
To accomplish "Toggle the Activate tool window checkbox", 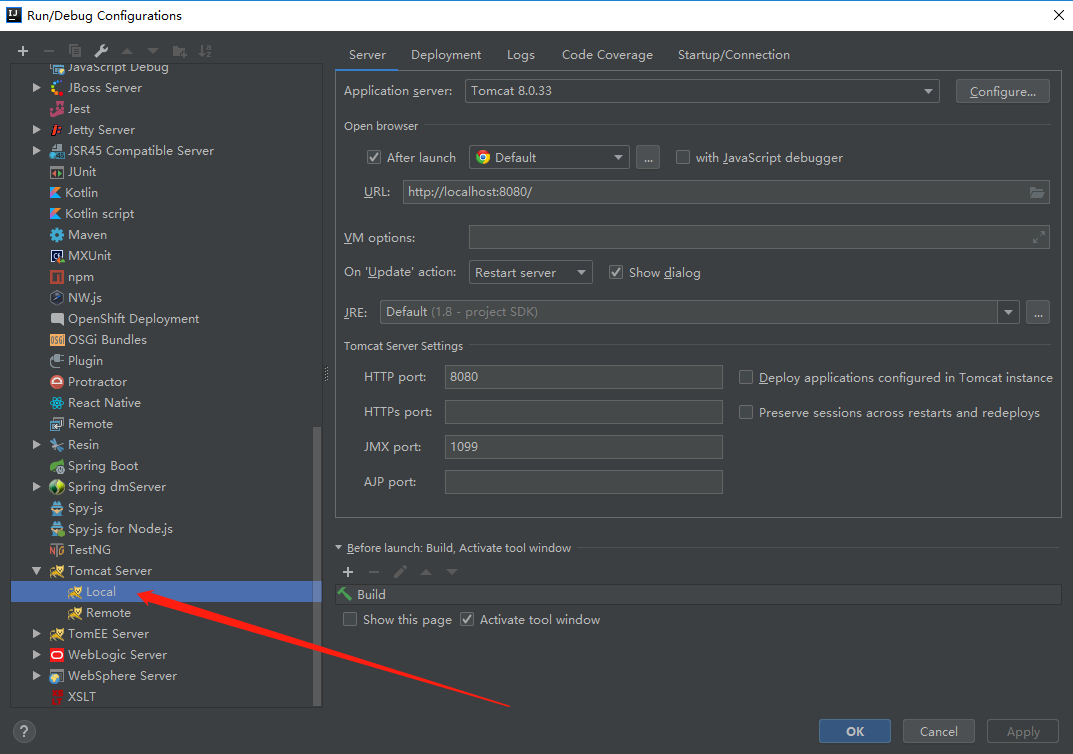I will (x=467, y=619).
